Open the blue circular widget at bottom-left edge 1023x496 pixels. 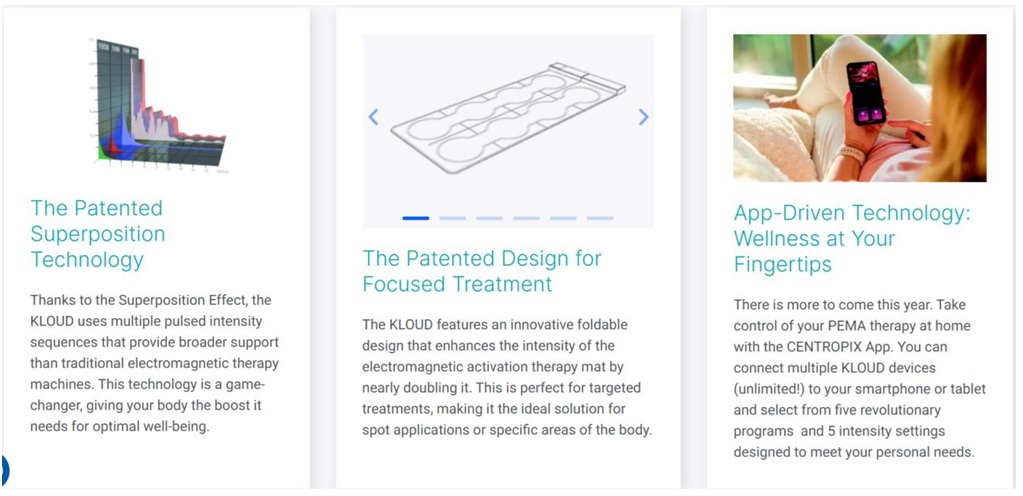click(x=4, y=468)
